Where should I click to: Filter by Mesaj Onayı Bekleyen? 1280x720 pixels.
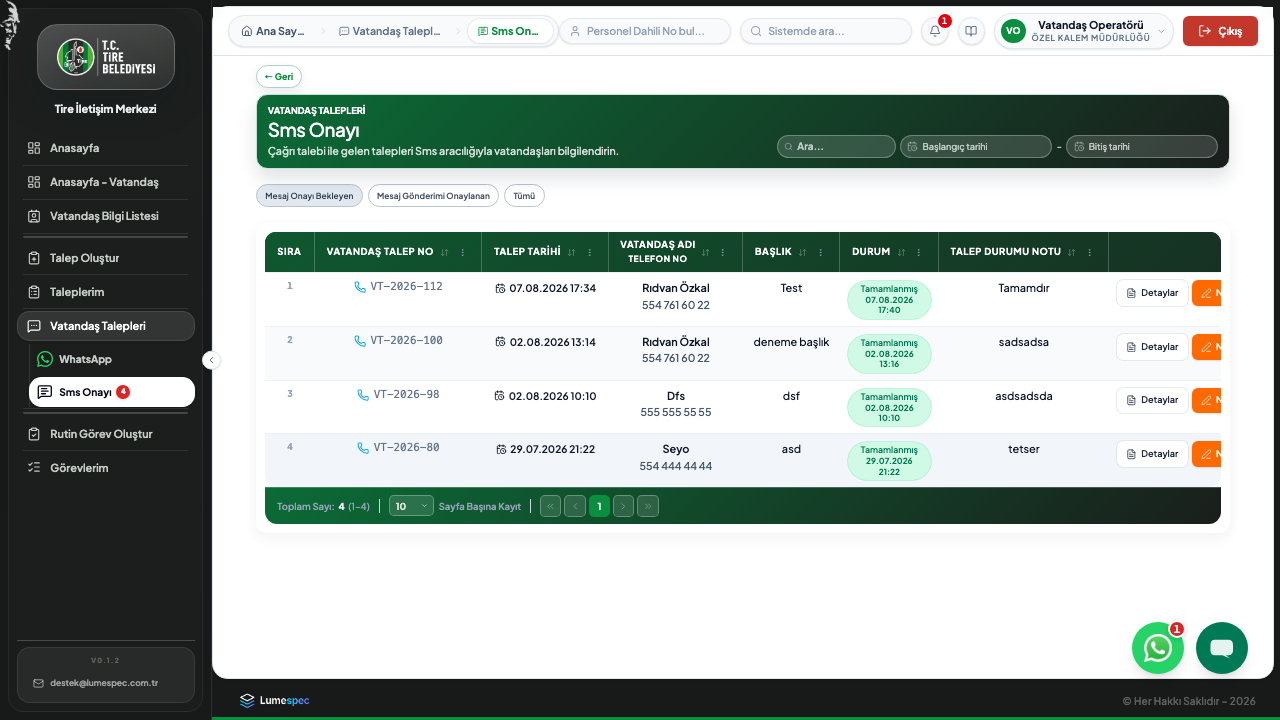(x=309, y=196)
